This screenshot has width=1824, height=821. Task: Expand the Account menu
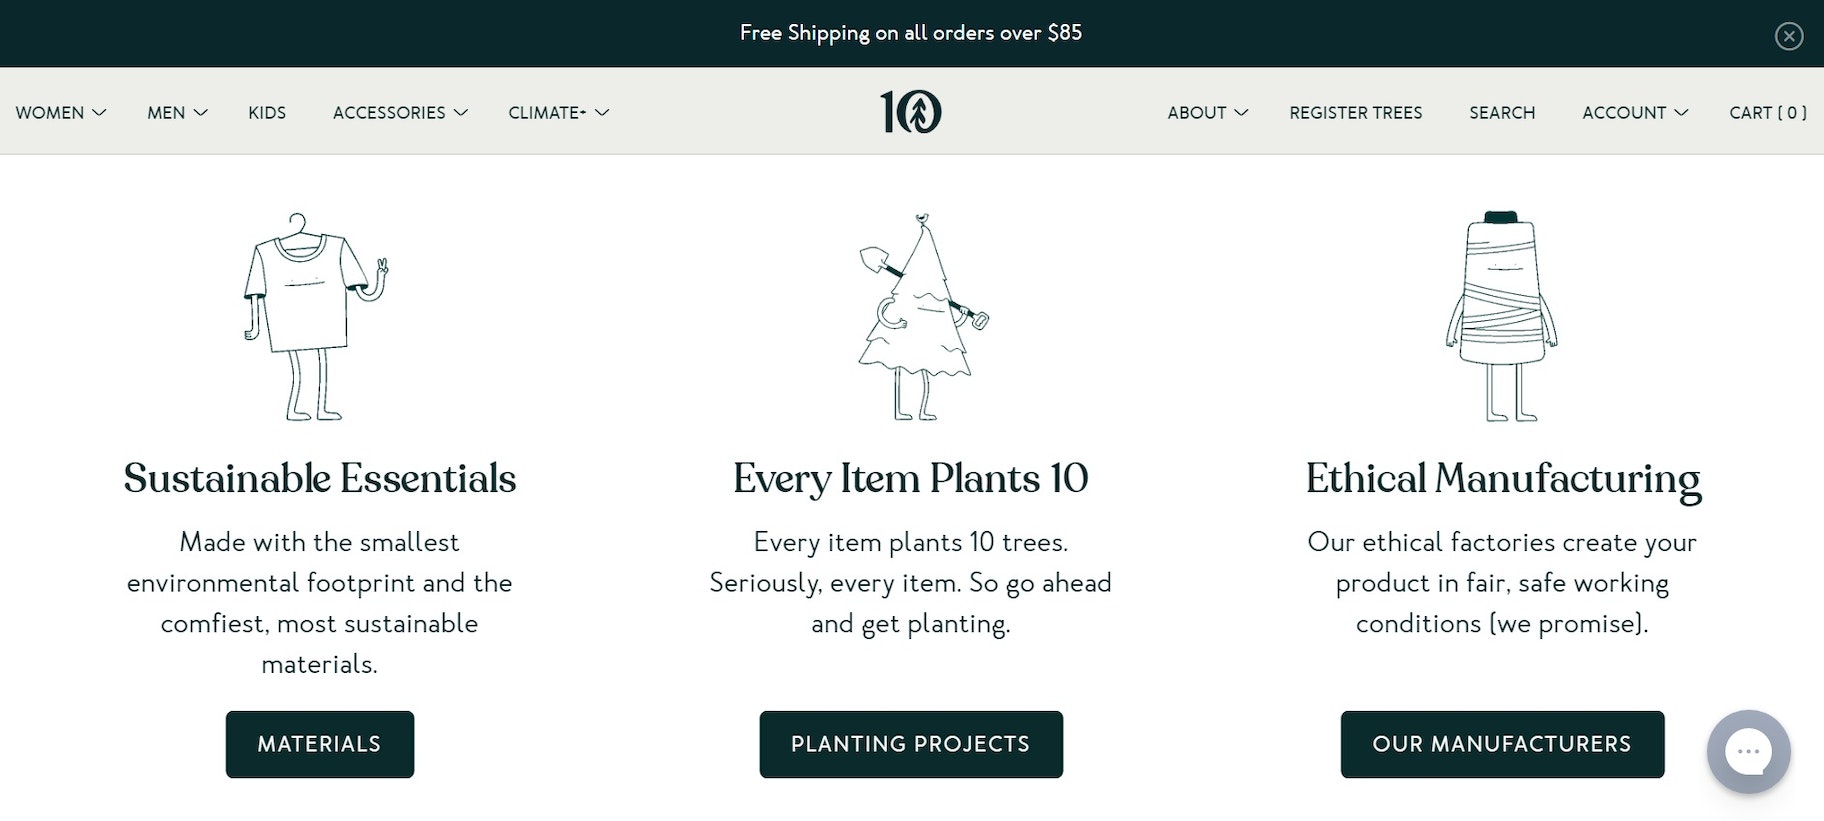(x=1634, y=113)
